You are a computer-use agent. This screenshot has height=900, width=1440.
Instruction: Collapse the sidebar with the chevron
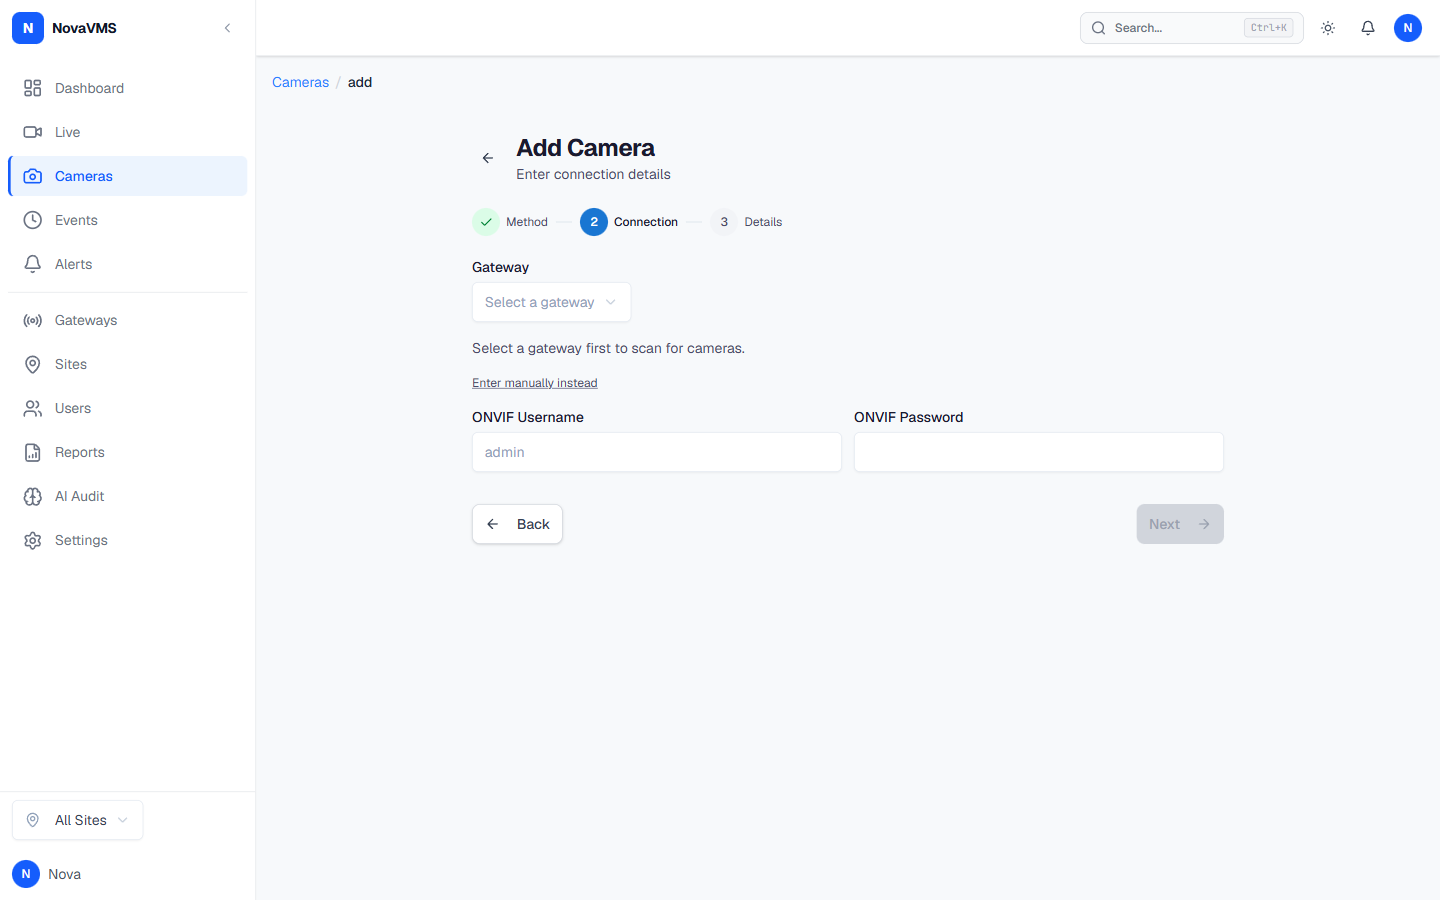pos(228,28)
